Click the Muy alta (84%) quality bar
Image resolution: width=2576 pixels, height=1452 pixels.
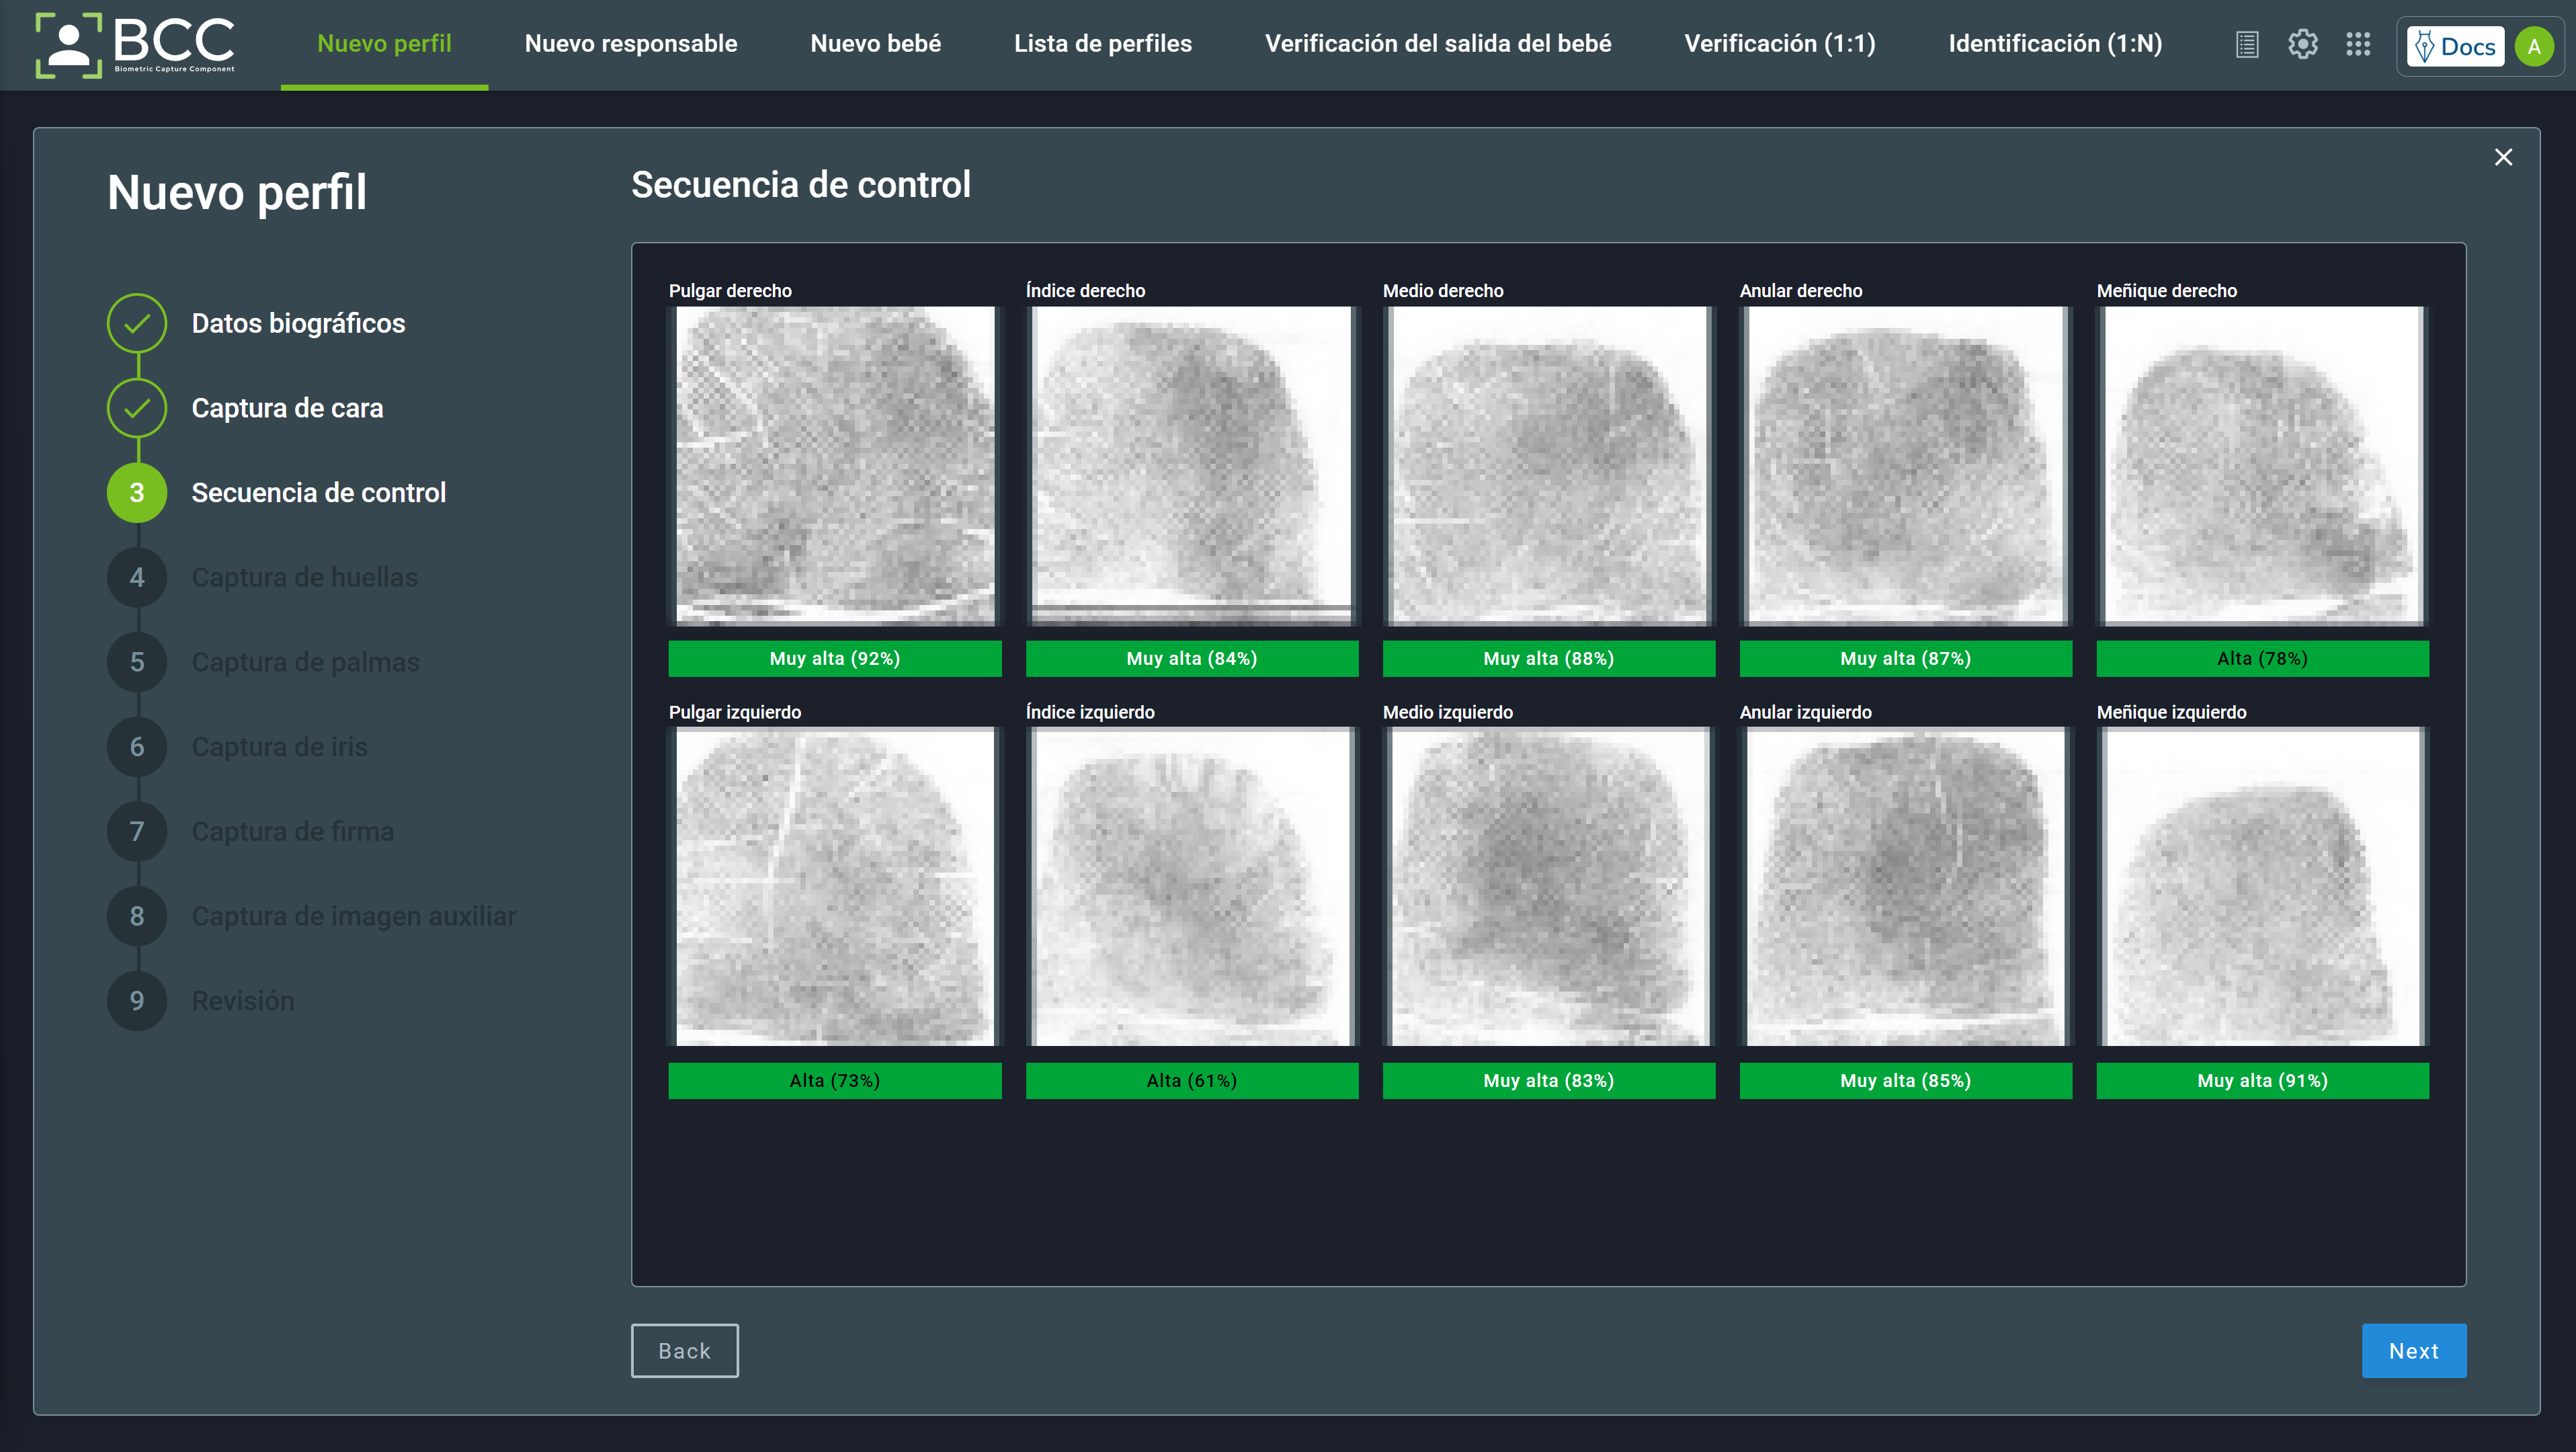pyautogui.click(x=1192, y=659)
